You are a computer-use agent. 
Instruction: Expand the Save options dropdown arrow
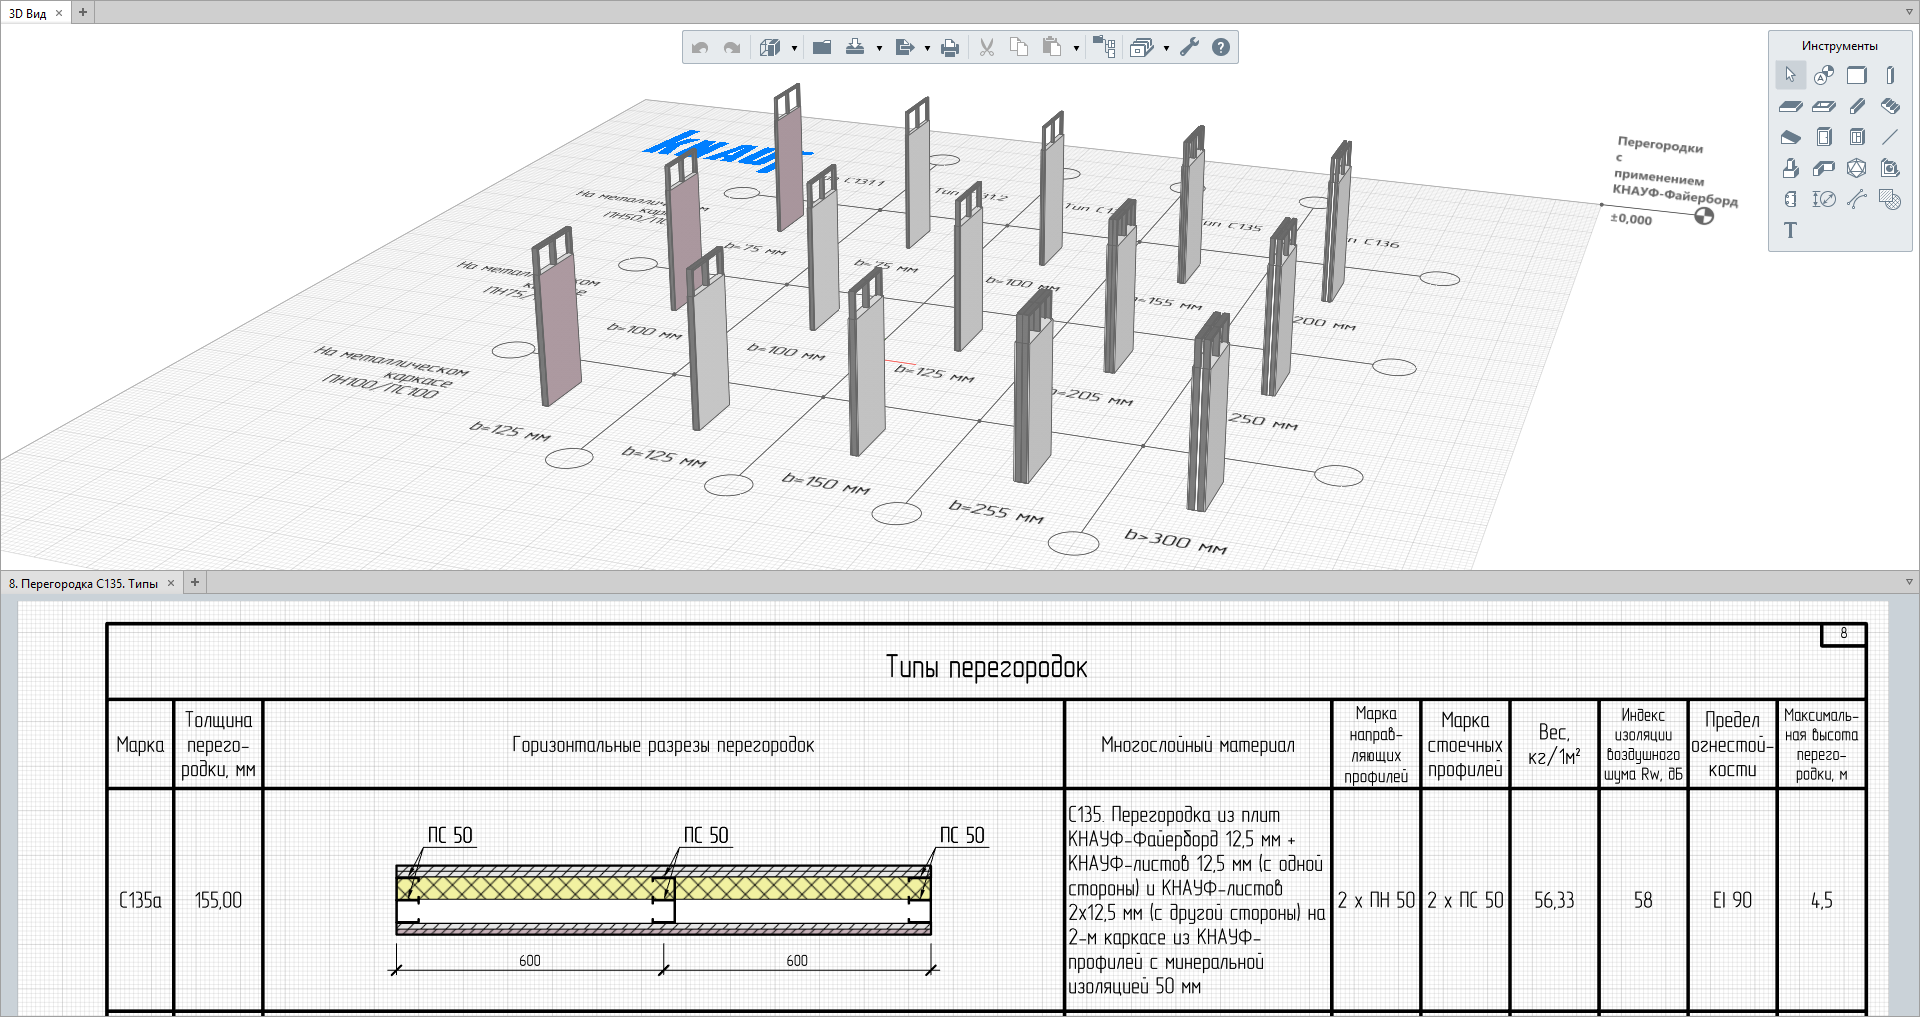(x=879, y=48)
